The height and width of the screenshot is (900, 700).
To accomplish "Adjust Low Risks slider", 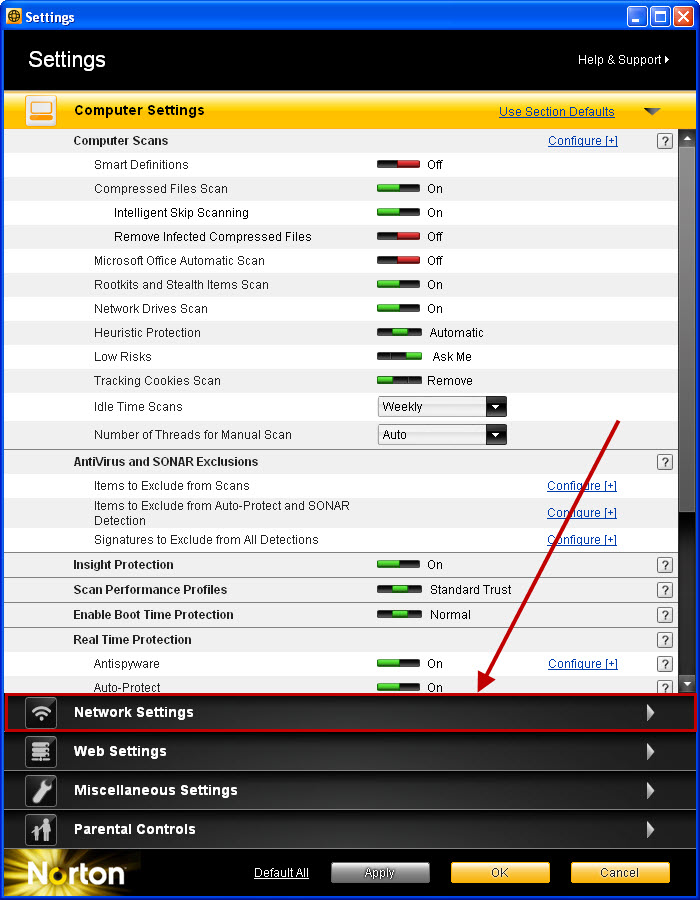I will point(399,356).
